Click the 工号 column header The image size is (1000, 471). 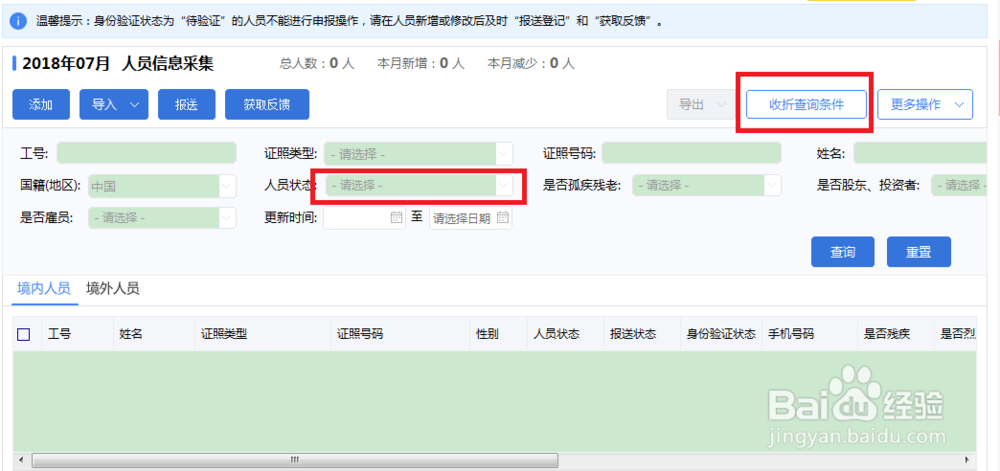(59, 334)
